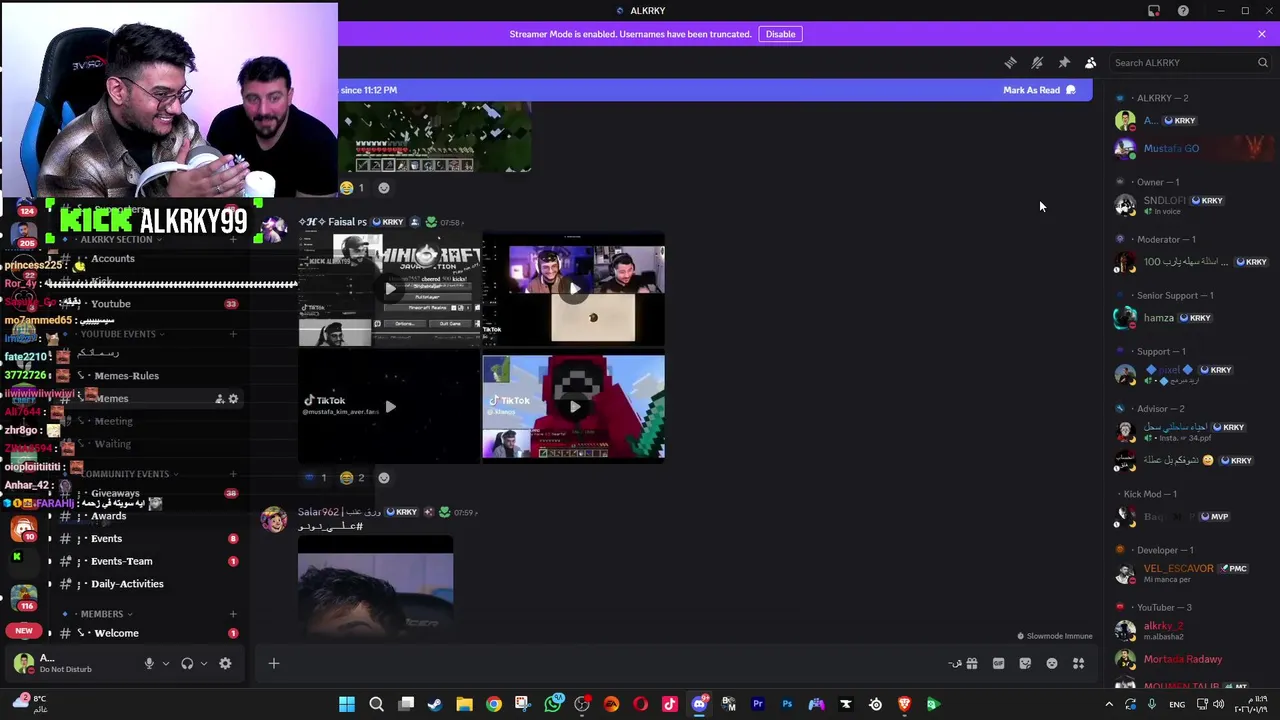Open notification settings bell icon
This screenshot has height=720, width=1280.
pos(1037,63)
